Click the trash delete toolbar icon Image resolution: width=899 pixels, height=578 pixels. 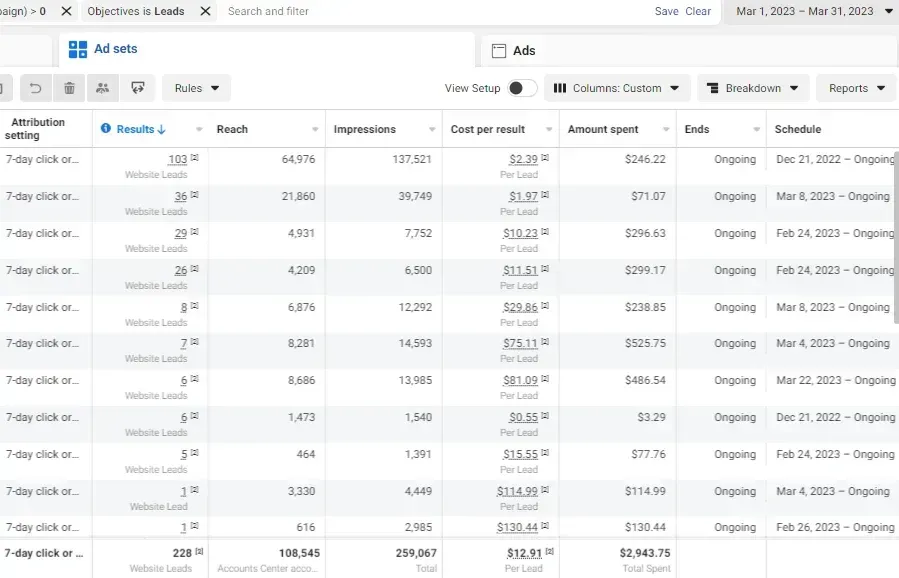coord(69,88)
